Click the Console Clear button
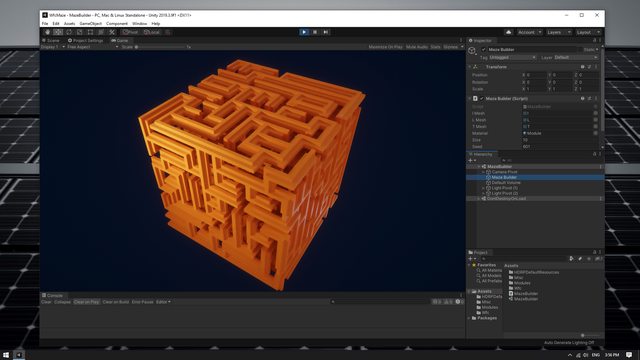The width and height of the screenshot is (640, 360). click(46, 302)
